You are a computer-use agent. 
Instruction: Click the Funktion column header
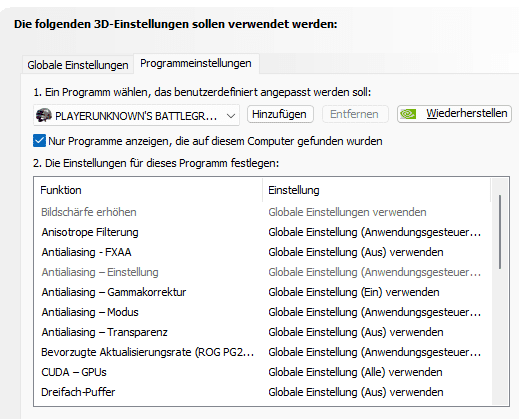pyautogui.click(x=148, y=190)
